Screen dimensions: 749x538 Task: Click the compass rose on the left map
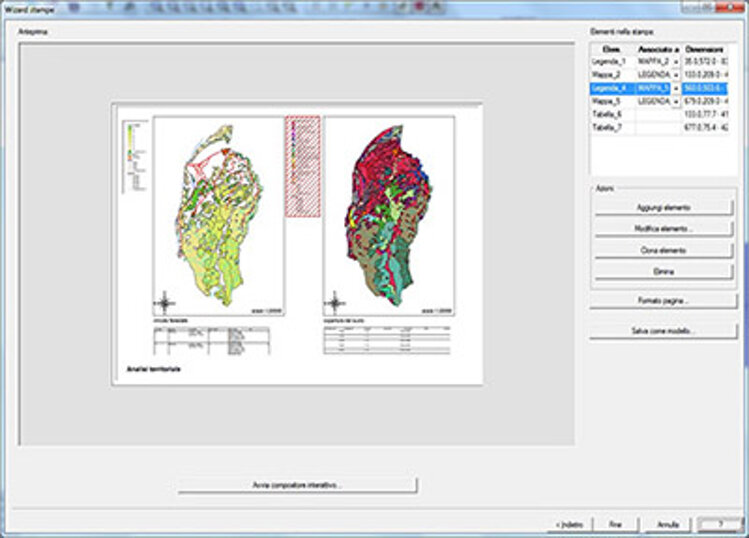click(x=166, y=303)
